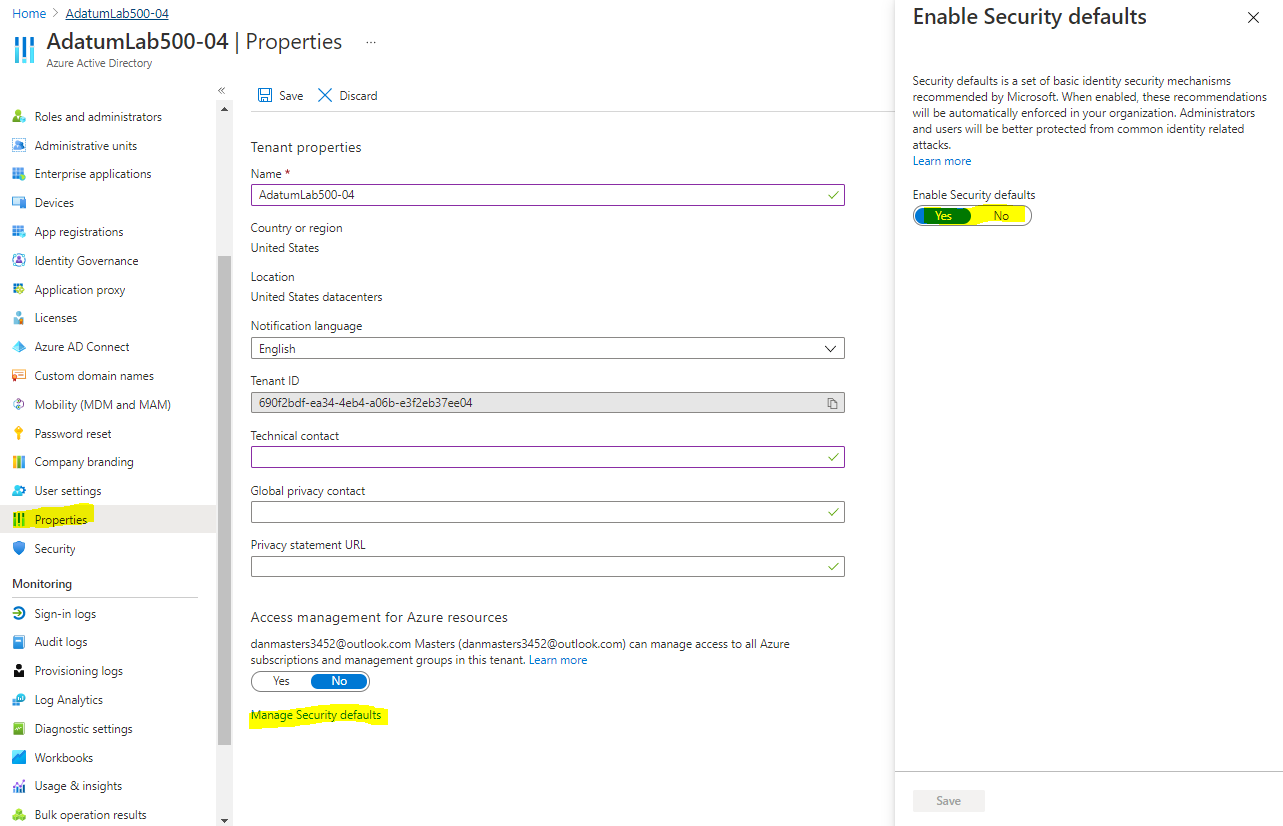Enable Security defaults by selecting Yes
The width and height of the screenshot is (1283, 826).
point(941,215)
